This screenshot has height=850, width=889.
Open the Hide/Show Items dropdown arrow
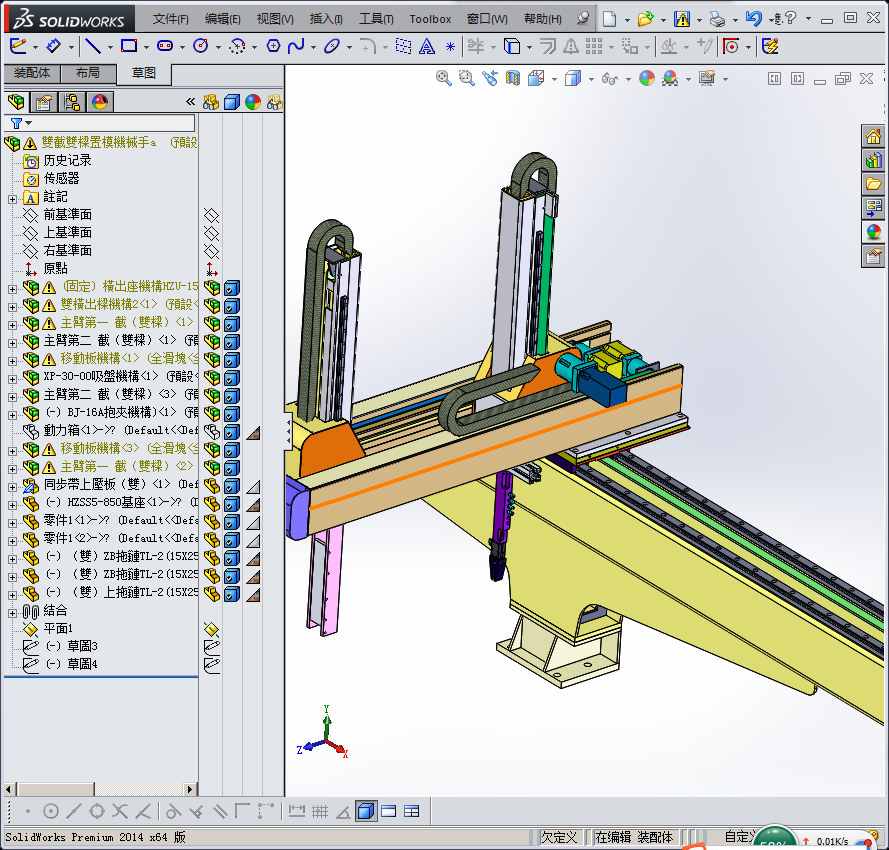click(628, 79)
